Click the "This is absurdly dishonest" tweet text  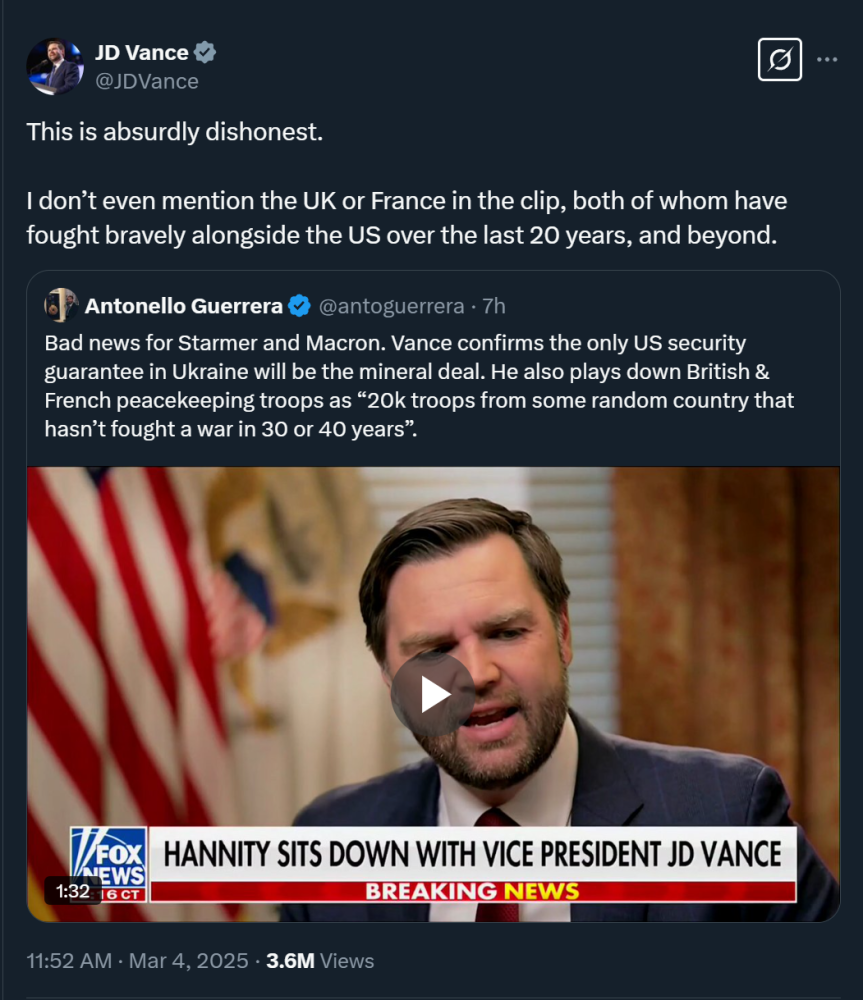(x=175, y=132)
